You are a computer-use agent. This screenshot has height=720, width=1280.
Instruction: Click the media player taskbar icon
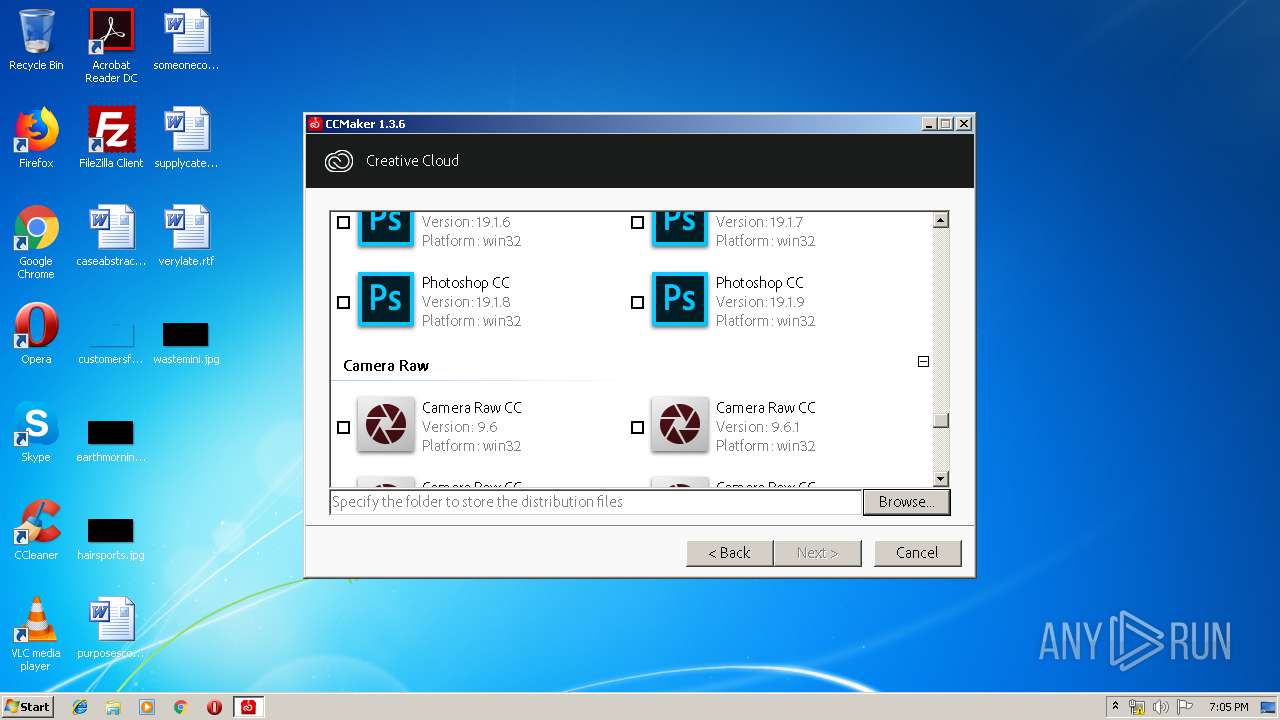[x=147, y=707]
